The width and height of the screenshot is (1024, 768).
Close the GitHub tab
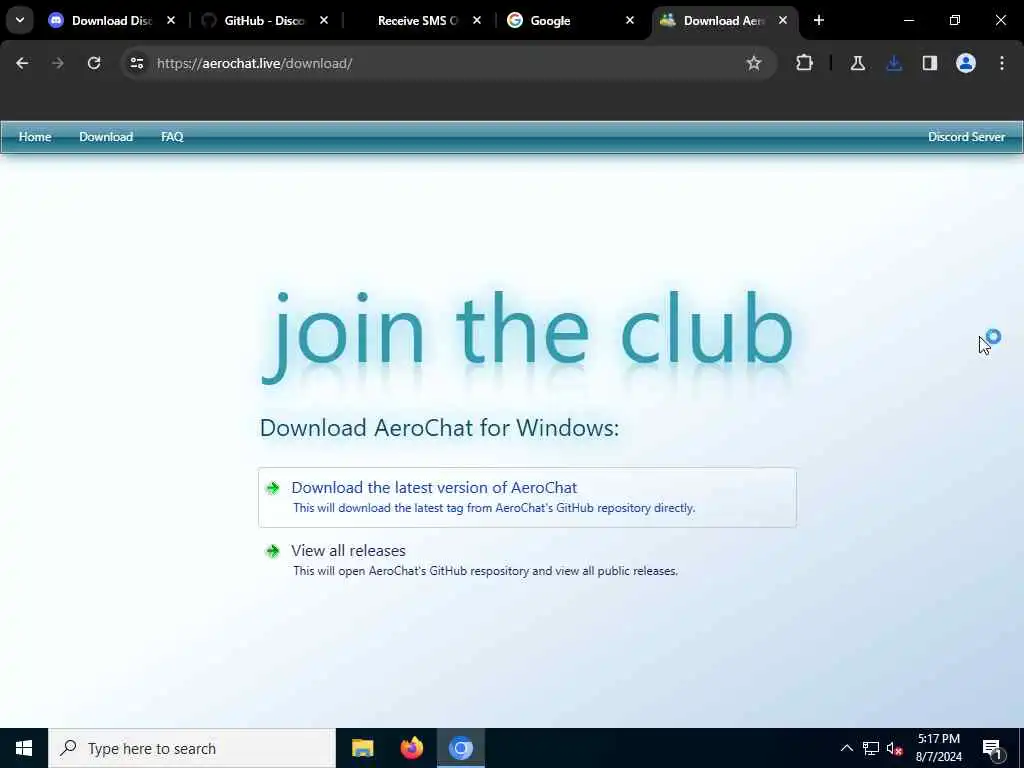[324, 21]
